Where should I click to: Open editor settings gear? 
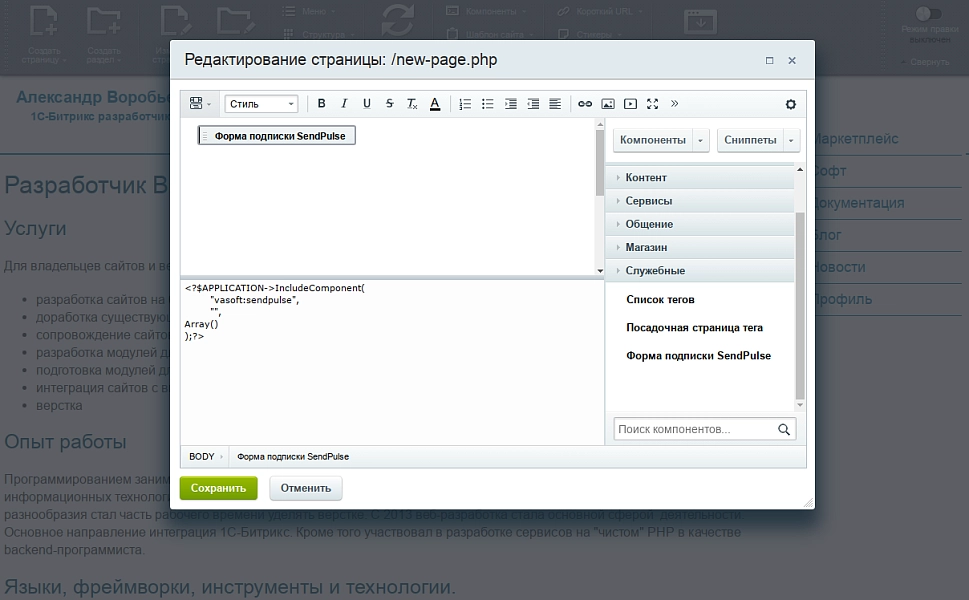coord(790,104)
